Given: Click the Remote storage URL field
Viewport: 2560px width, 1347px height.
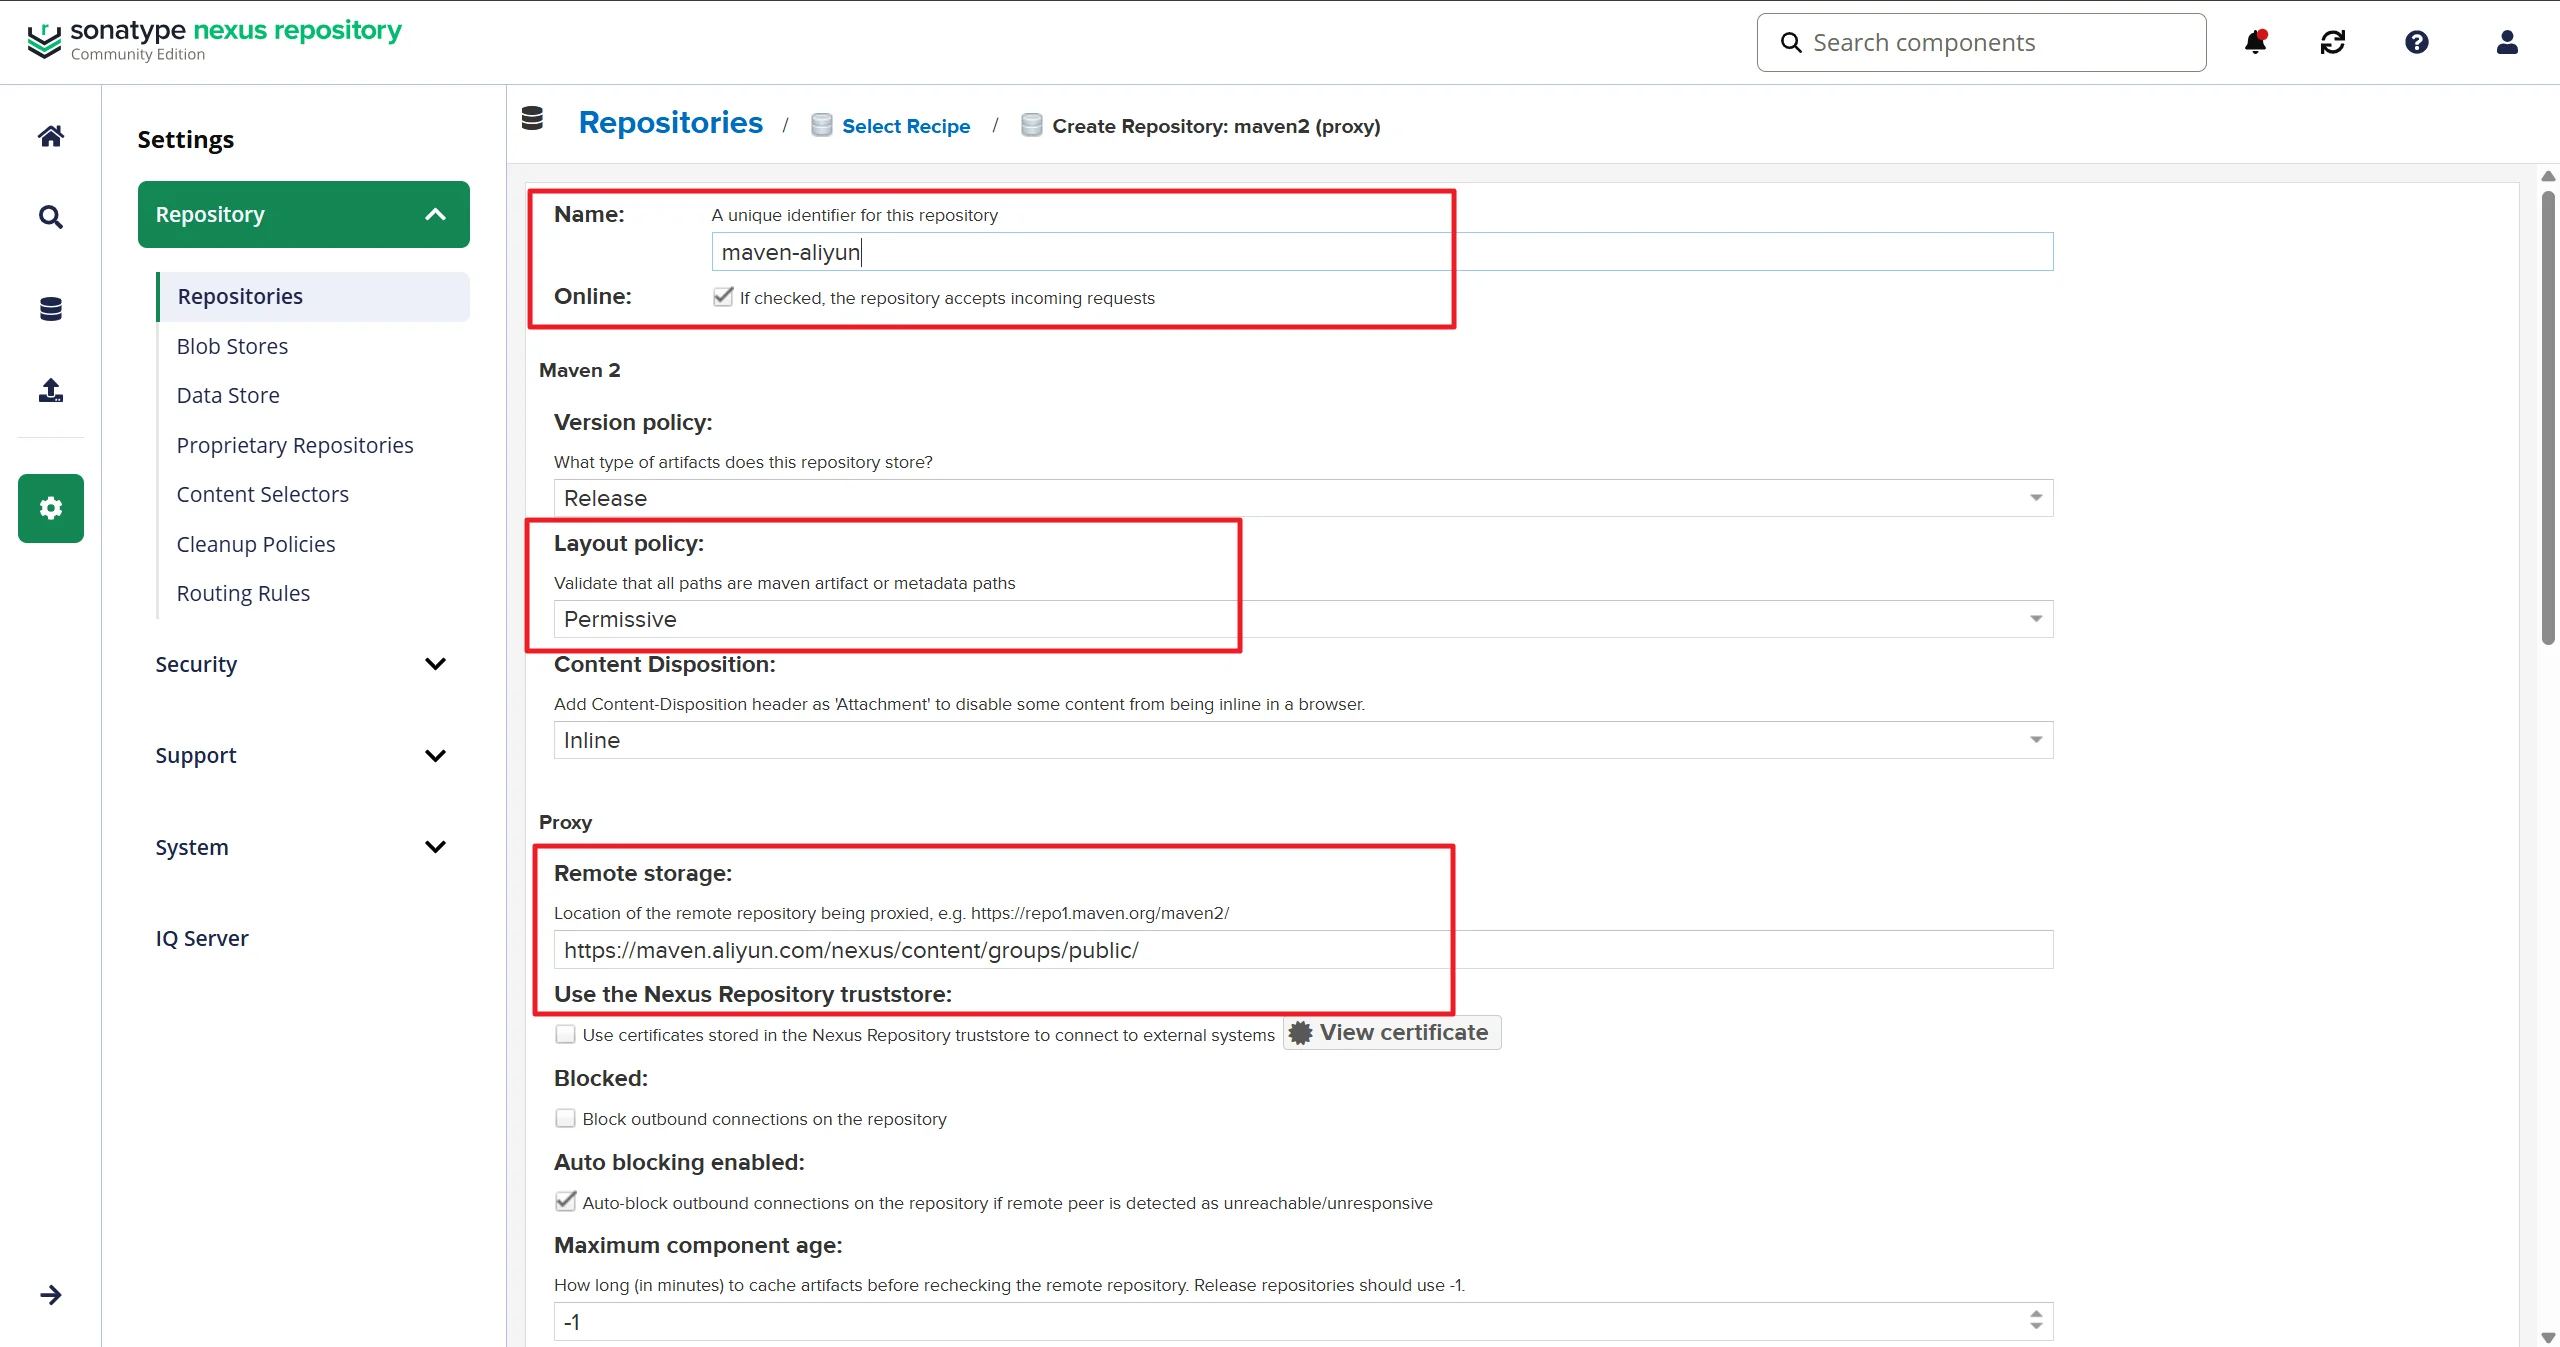Looking at the screenshot, I should tap(1303, 950).
